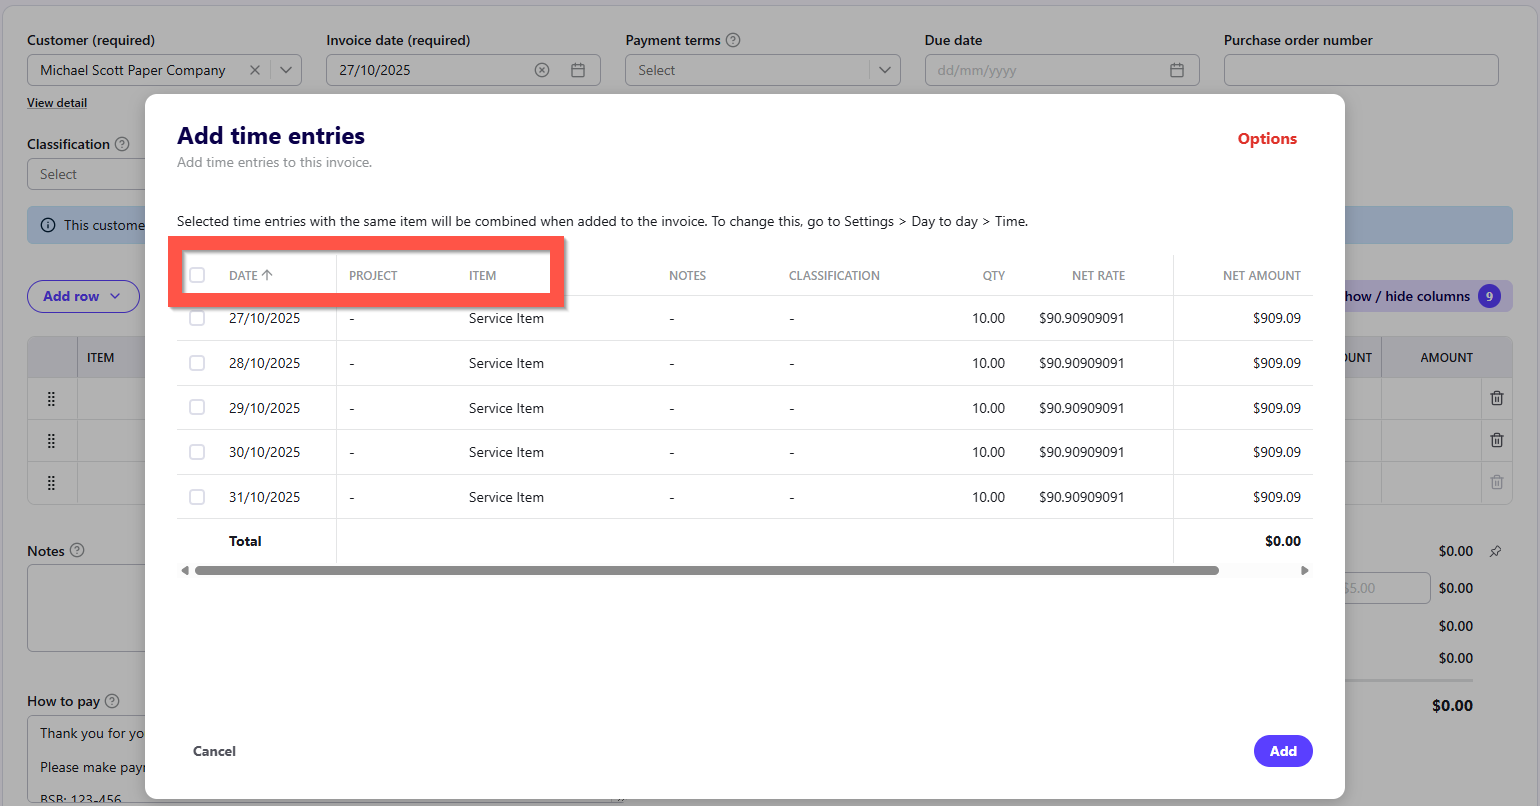Click the left arrow of time entries scrollbar

185,570
